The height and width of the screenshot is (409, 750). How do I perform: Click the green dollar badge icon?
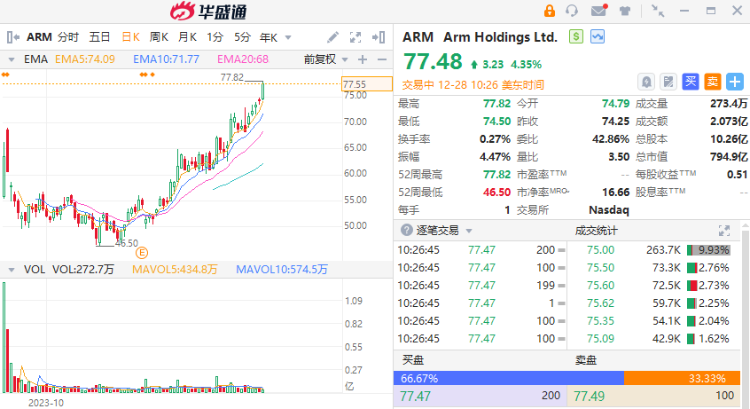click(x=576, y=36)
